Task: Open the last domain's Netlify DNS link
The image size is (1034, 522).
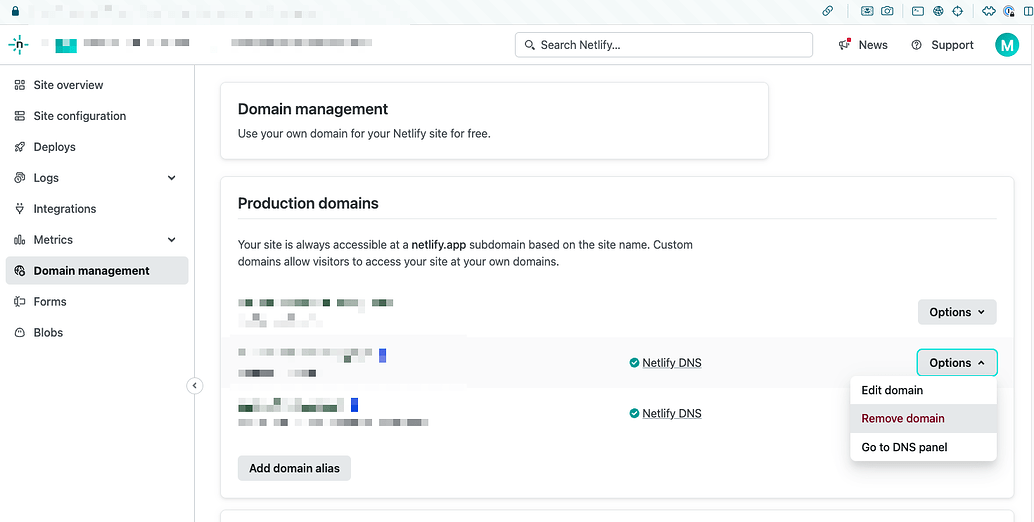Action: (671, 413)
